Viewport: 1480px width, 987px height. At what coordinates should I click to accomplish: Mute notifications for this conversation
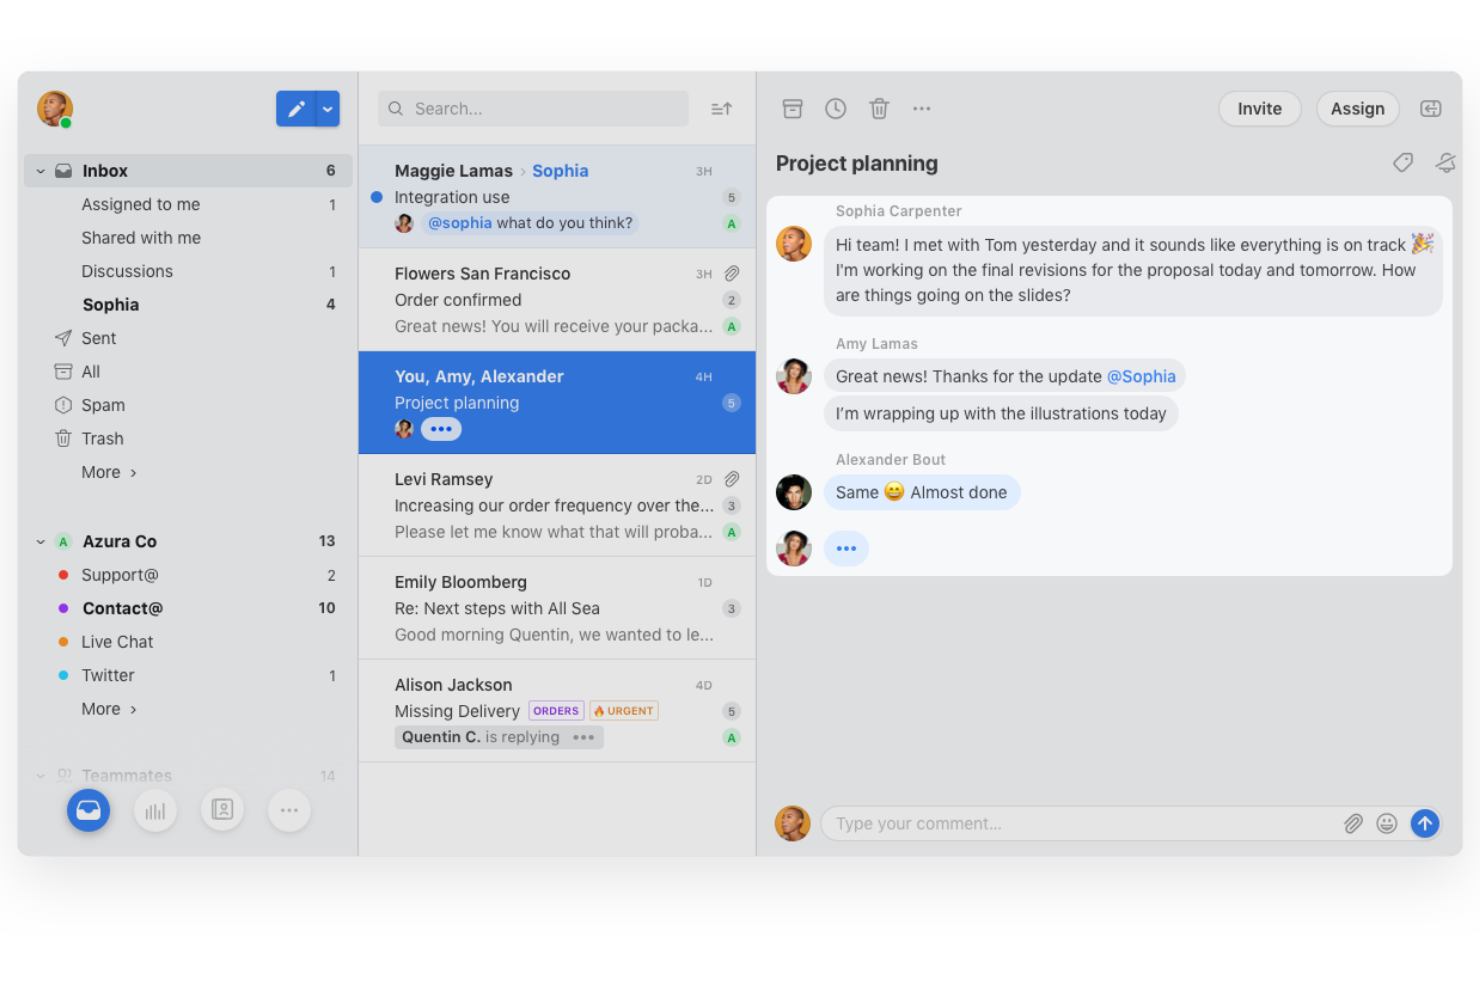1445,162
